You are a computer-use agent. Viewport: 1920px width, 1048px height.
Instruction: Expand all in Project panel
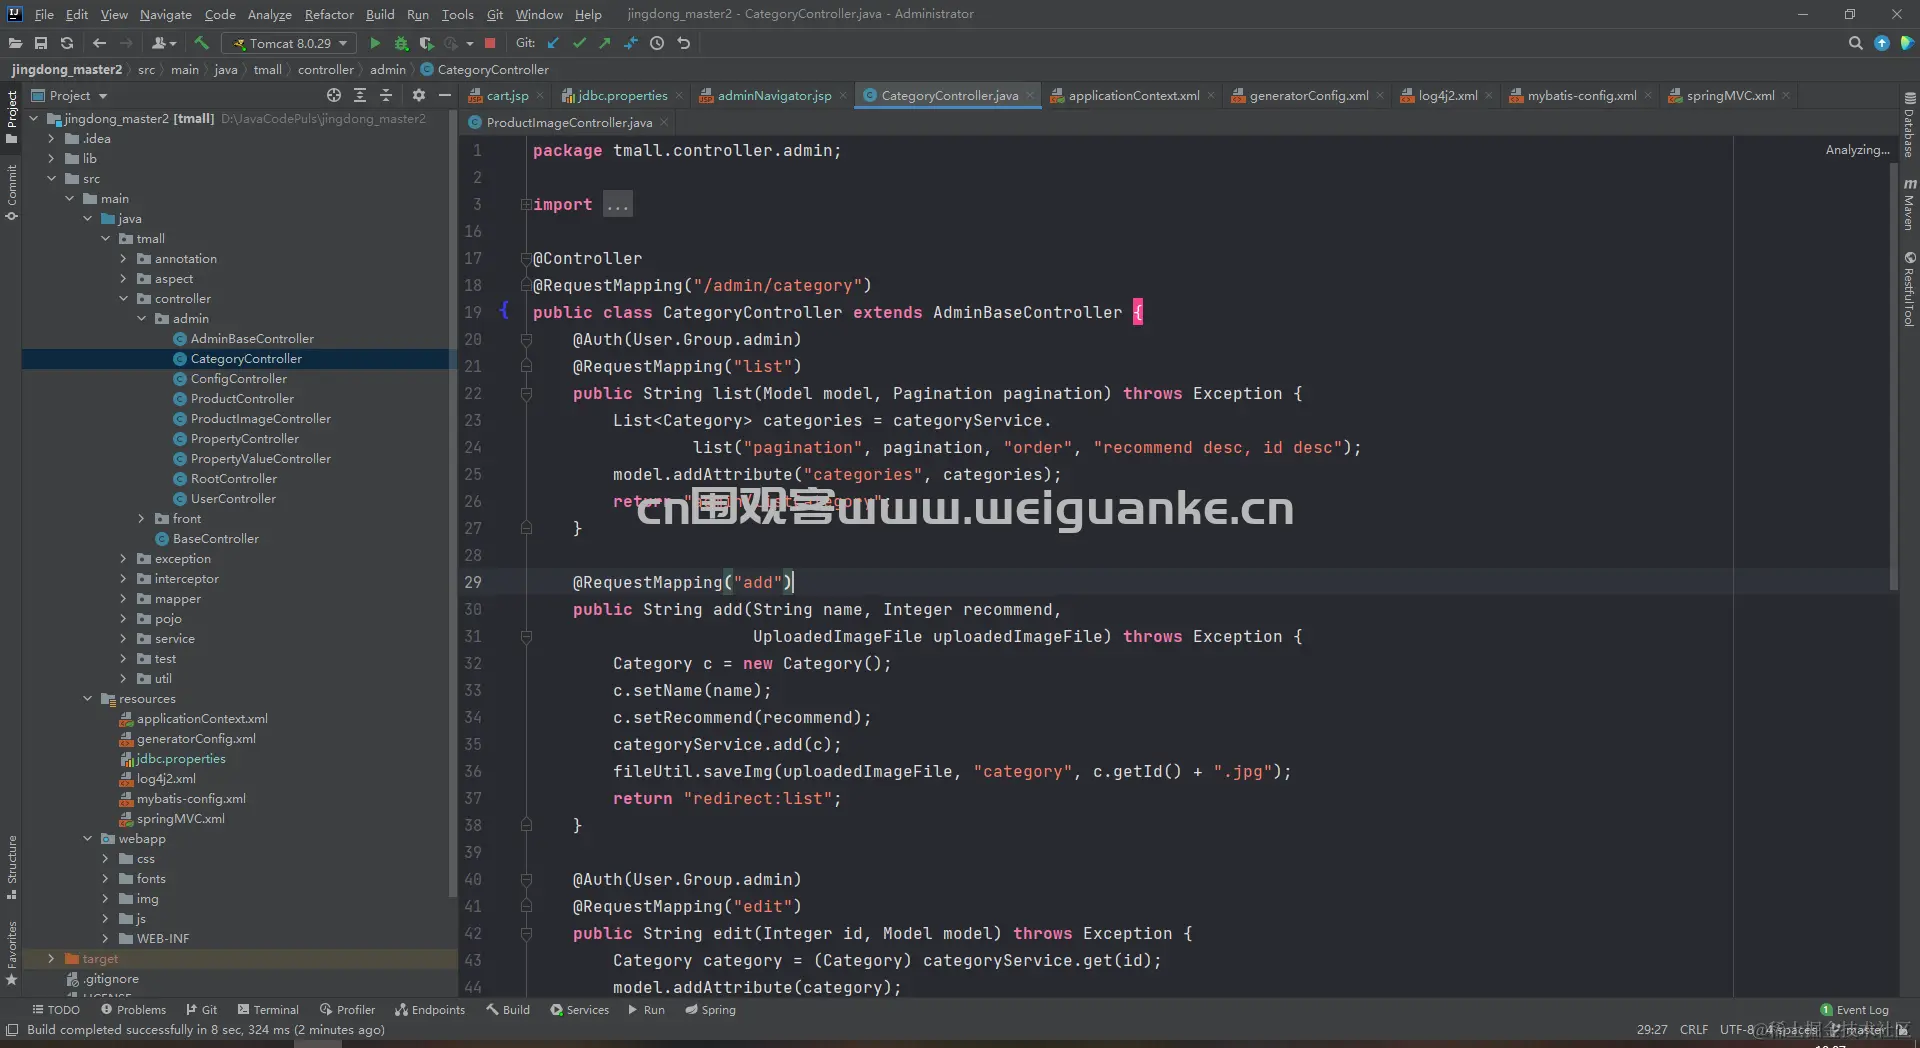[x=360, y=95]
